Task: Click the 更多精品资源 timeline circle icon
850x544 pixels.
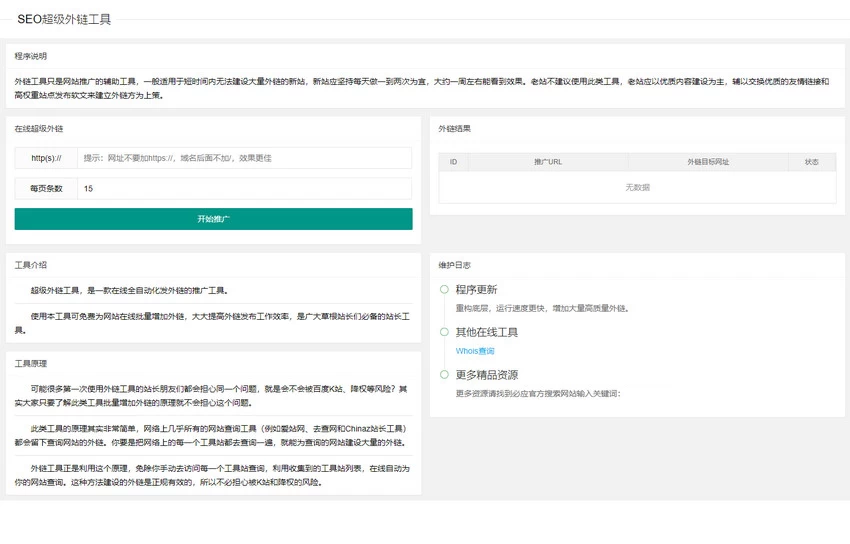Action: (444, 374)
